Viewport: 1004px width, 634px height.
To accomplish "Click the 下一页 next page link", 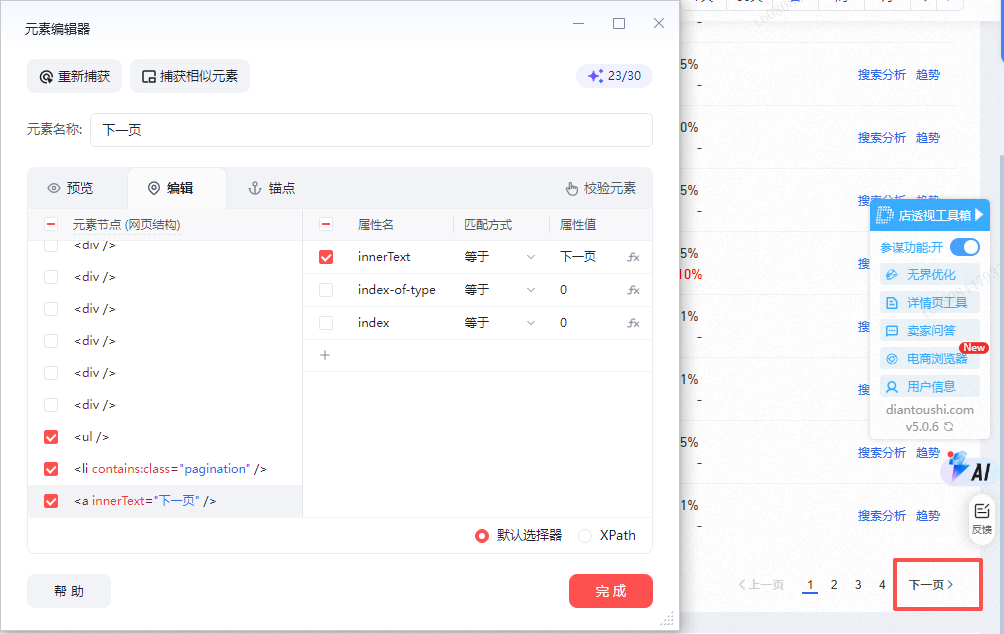I will coord(932,585).
